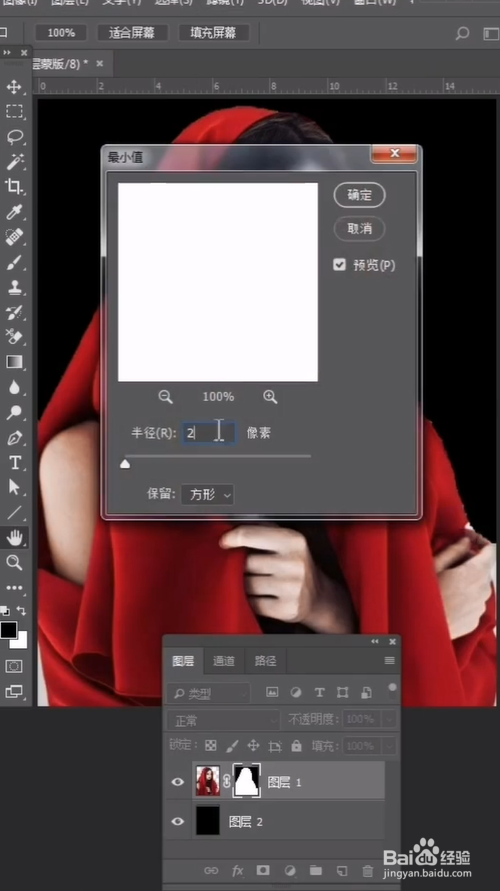Toggle lock position
The height and width of the screenshot is (891, 500).
253,746
